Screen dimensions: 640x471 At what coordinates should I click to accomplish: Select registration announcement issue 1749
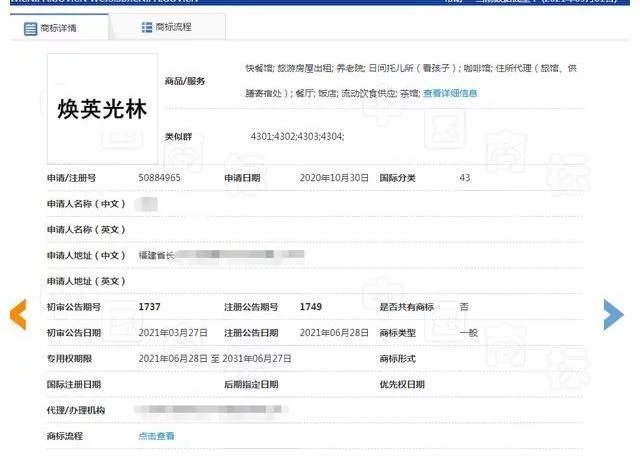click(311, 307)
